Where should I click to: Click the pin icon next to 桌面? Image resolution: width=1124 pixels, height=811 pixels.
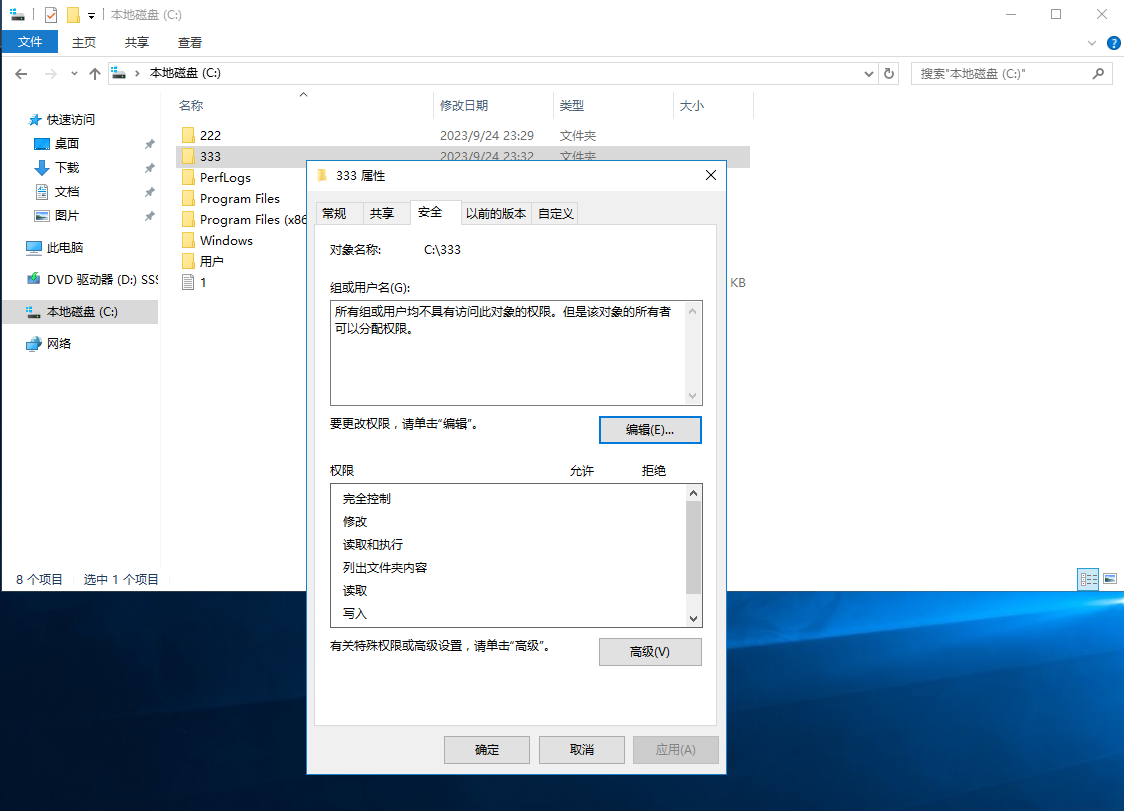pyautogui.click(x=149, y=144)
